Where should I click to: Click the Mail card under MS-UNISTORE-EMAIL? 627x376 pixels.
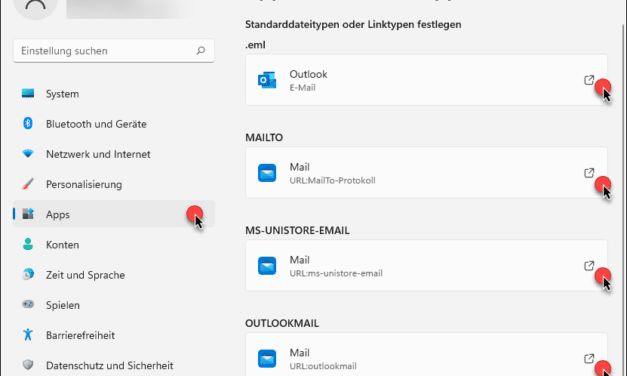click(426, 266)
